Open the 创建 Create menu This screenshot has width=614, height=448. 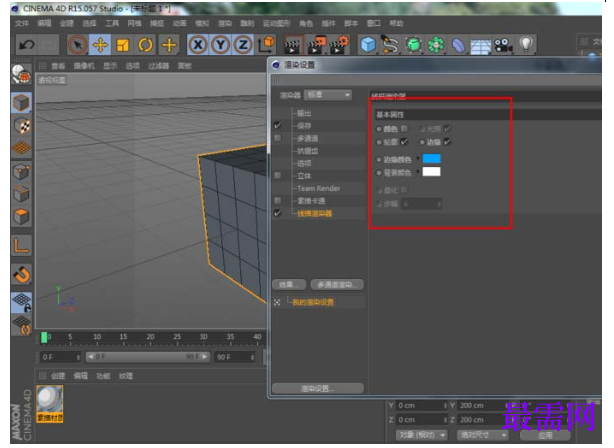pyautogui.click(x=67, y=23)
